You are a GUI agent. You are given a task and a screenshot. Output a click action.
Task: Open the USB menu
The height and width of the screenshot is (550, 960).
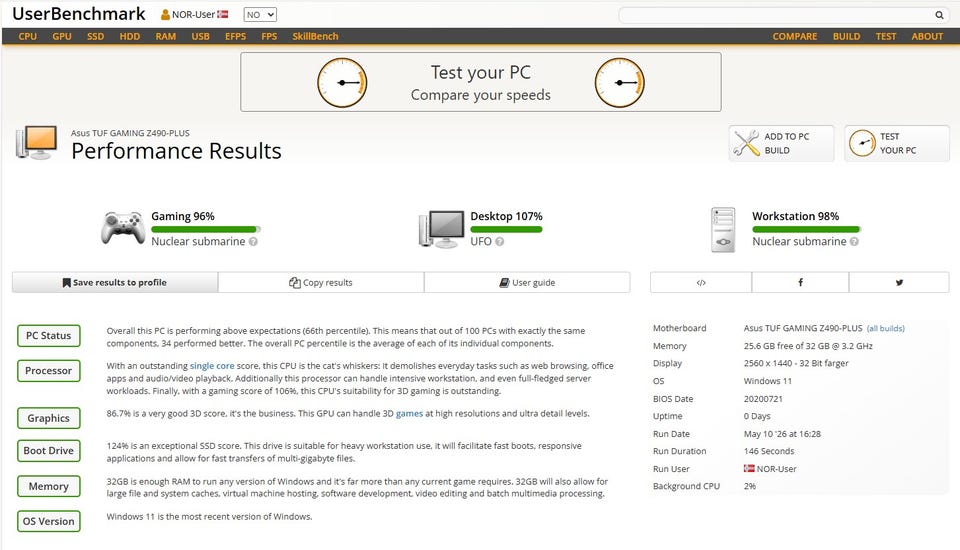point(201,36)
